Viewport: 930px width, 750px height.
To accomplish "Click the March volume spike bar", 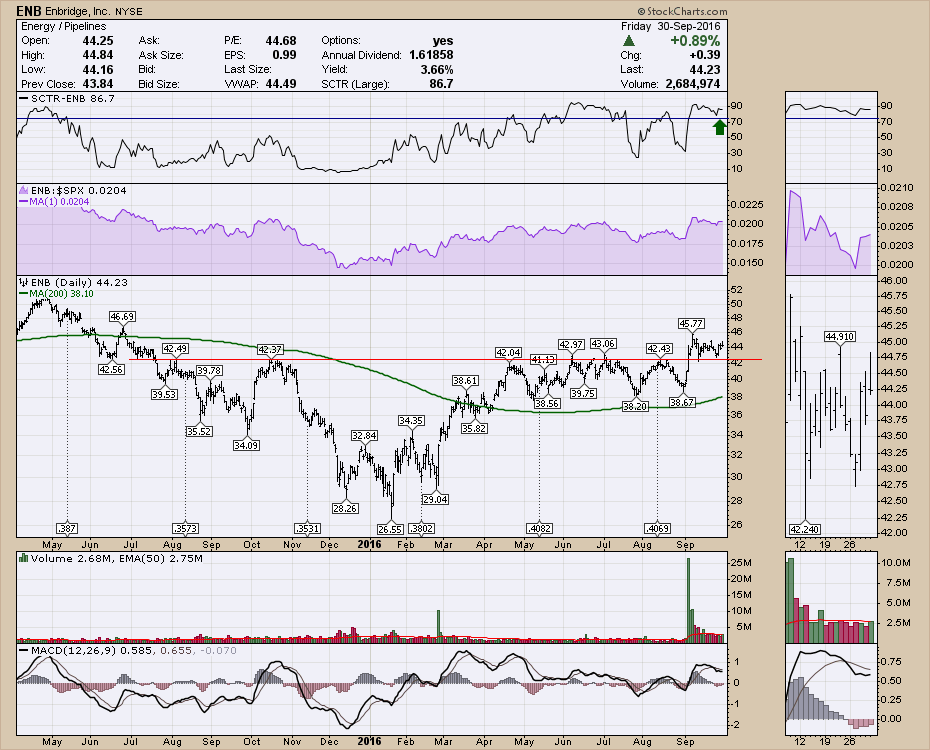I will point(439,625).
